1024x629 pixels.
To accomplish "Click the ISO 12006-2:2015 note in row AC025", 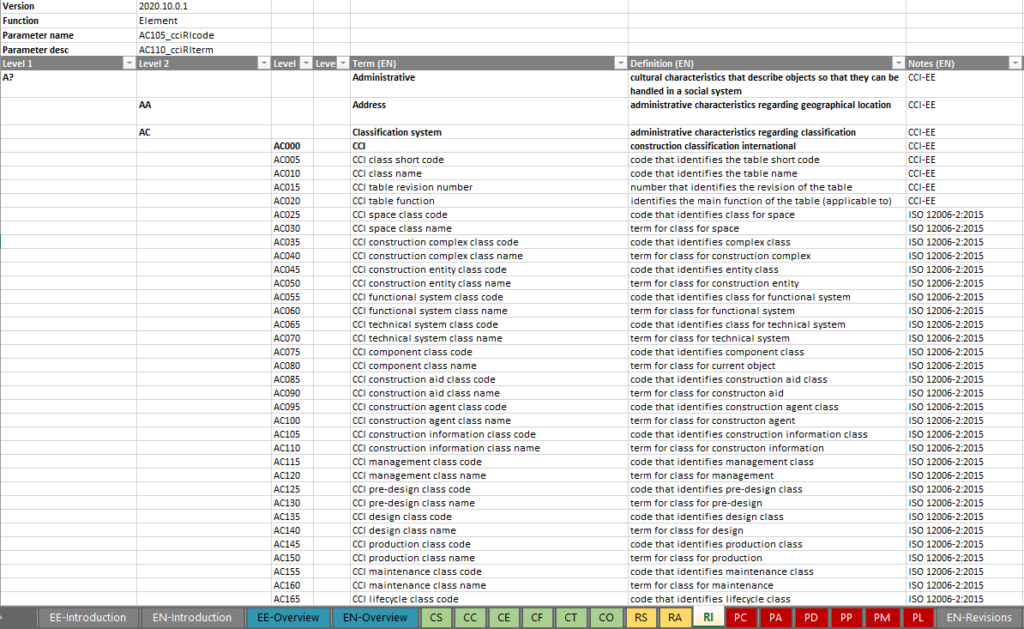I will click(x=965, y=215).
